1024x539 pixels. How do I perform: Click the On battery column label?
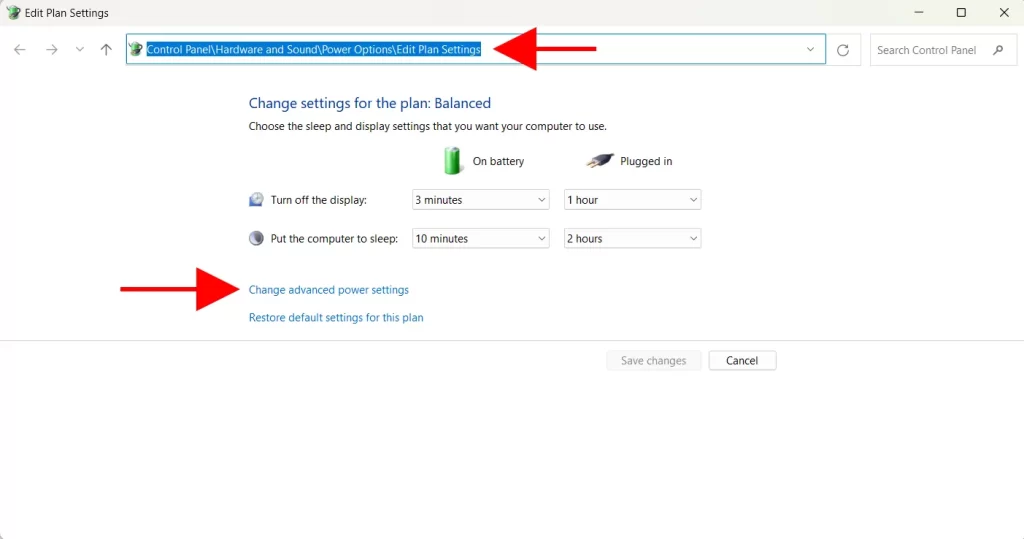[x=498, y=161]
